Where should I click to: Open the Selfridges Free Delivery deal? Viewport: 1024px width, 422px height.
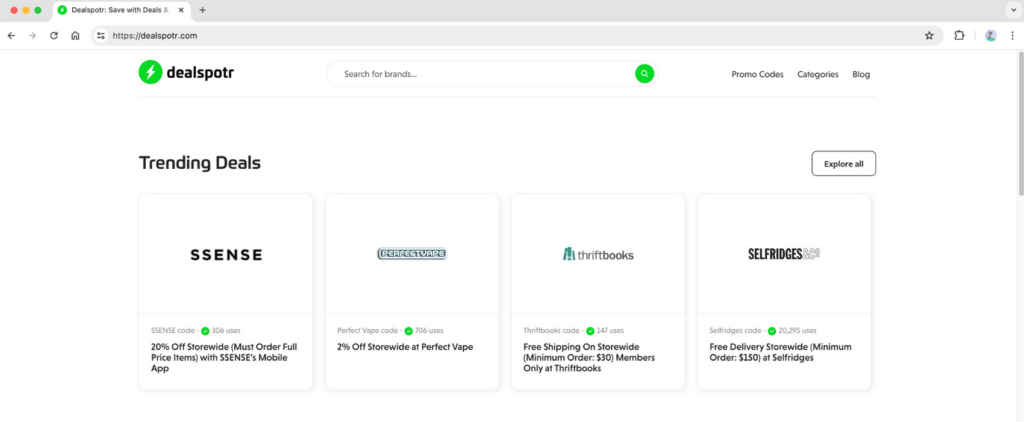780,352
